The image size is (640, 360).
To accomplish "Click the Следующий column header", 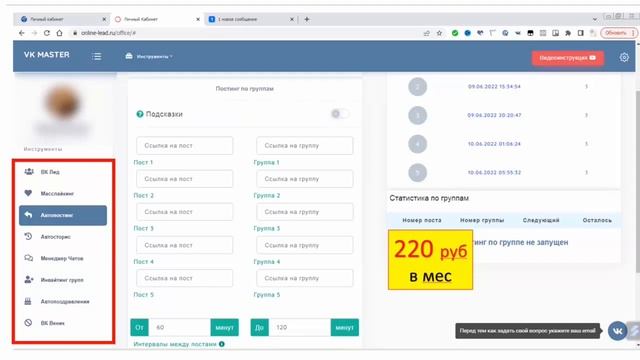I will (x=541, y=220).
